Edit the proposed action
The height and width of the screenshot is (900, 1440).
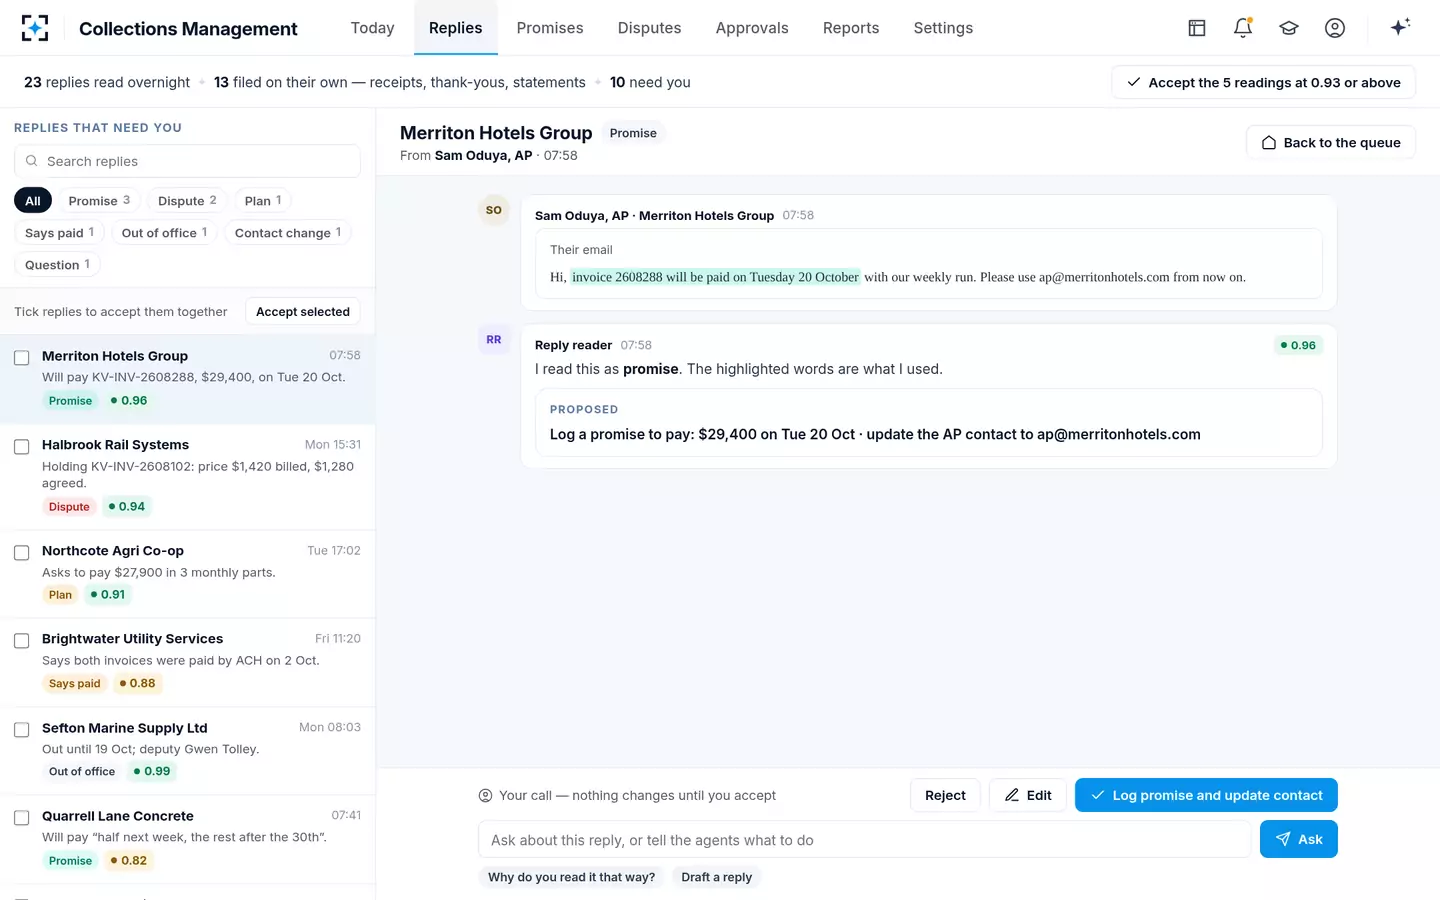1028,795
